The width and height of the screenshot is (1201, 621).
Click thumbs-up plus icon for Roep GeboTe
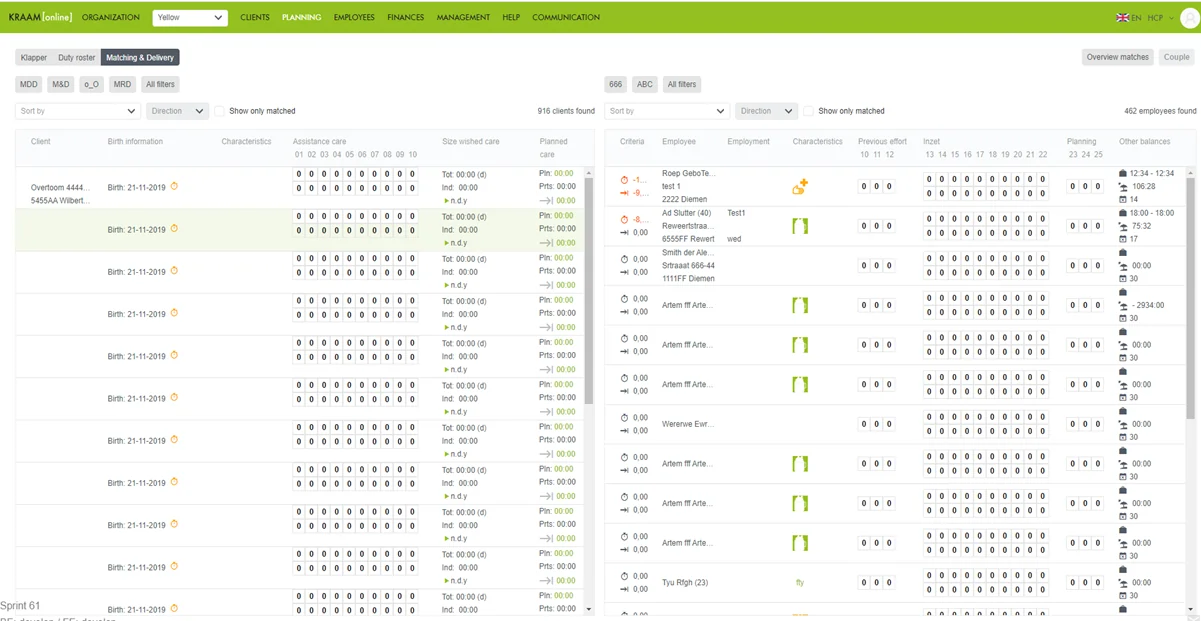pyautogui.click(x=799, y=186)
